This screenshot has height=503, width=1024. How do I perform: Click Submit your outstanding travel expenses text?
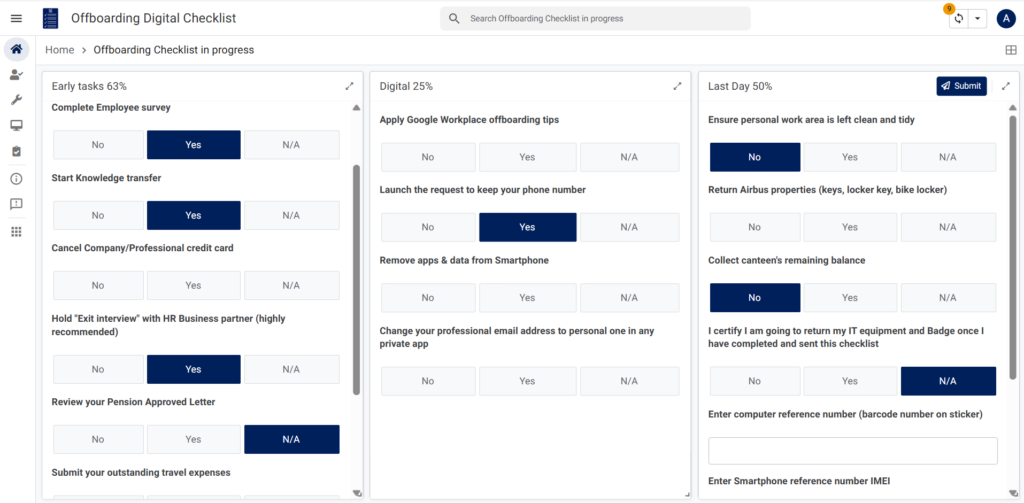tap(140, 472)
